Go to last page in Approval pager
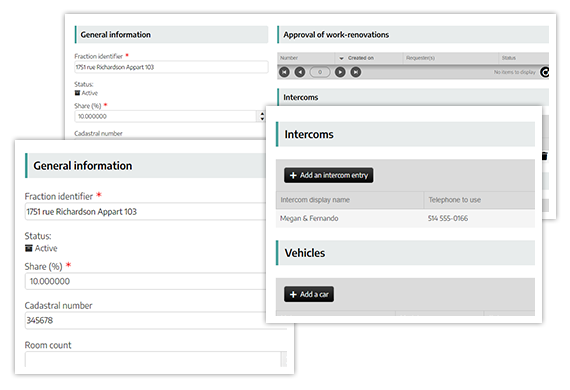 click(x=356, y=72)
